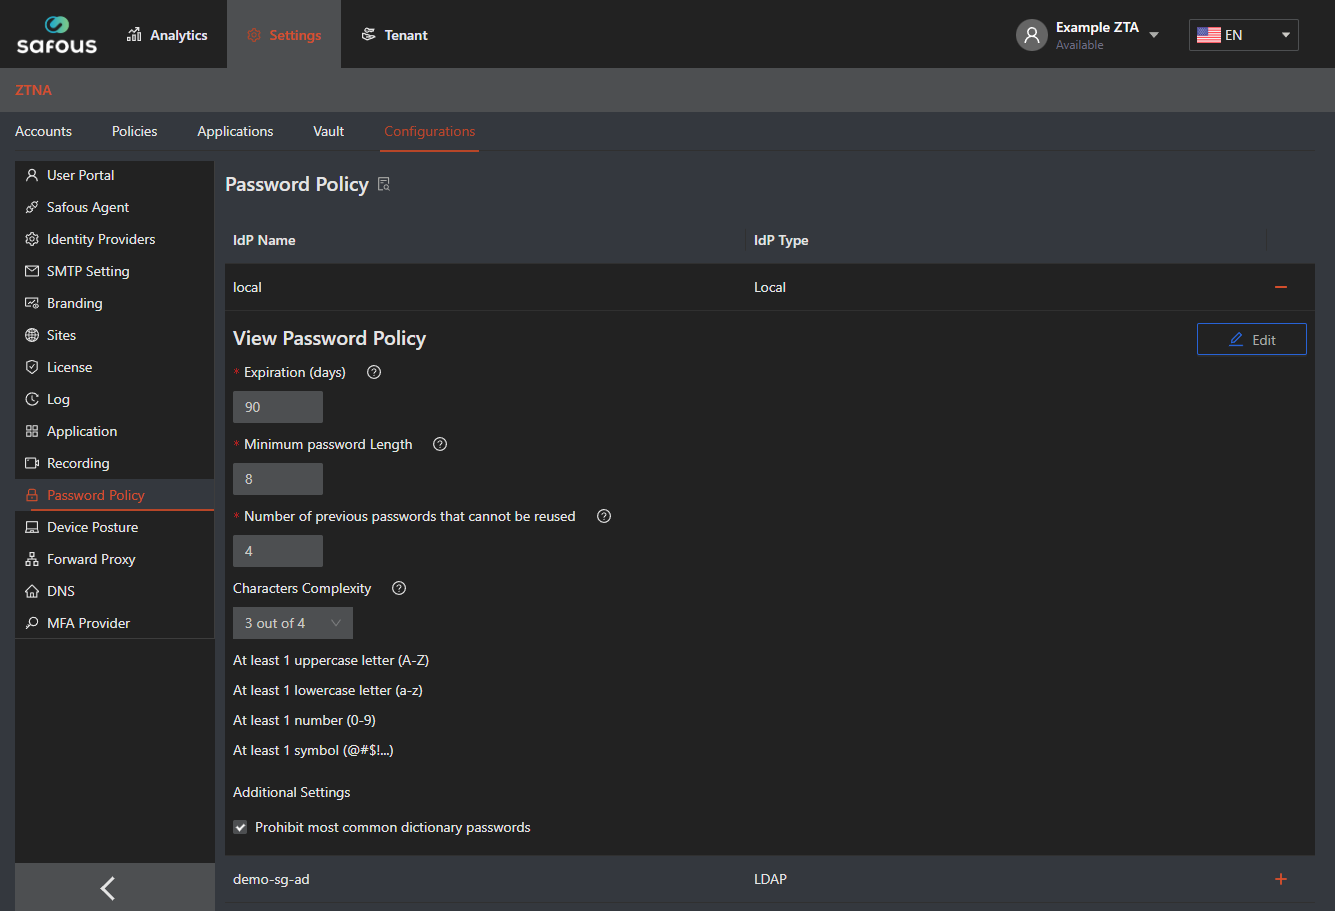Open the Characters Complexity 3 out of 4 dropdown
This screenshot has width=1335, height=911.
293,623
